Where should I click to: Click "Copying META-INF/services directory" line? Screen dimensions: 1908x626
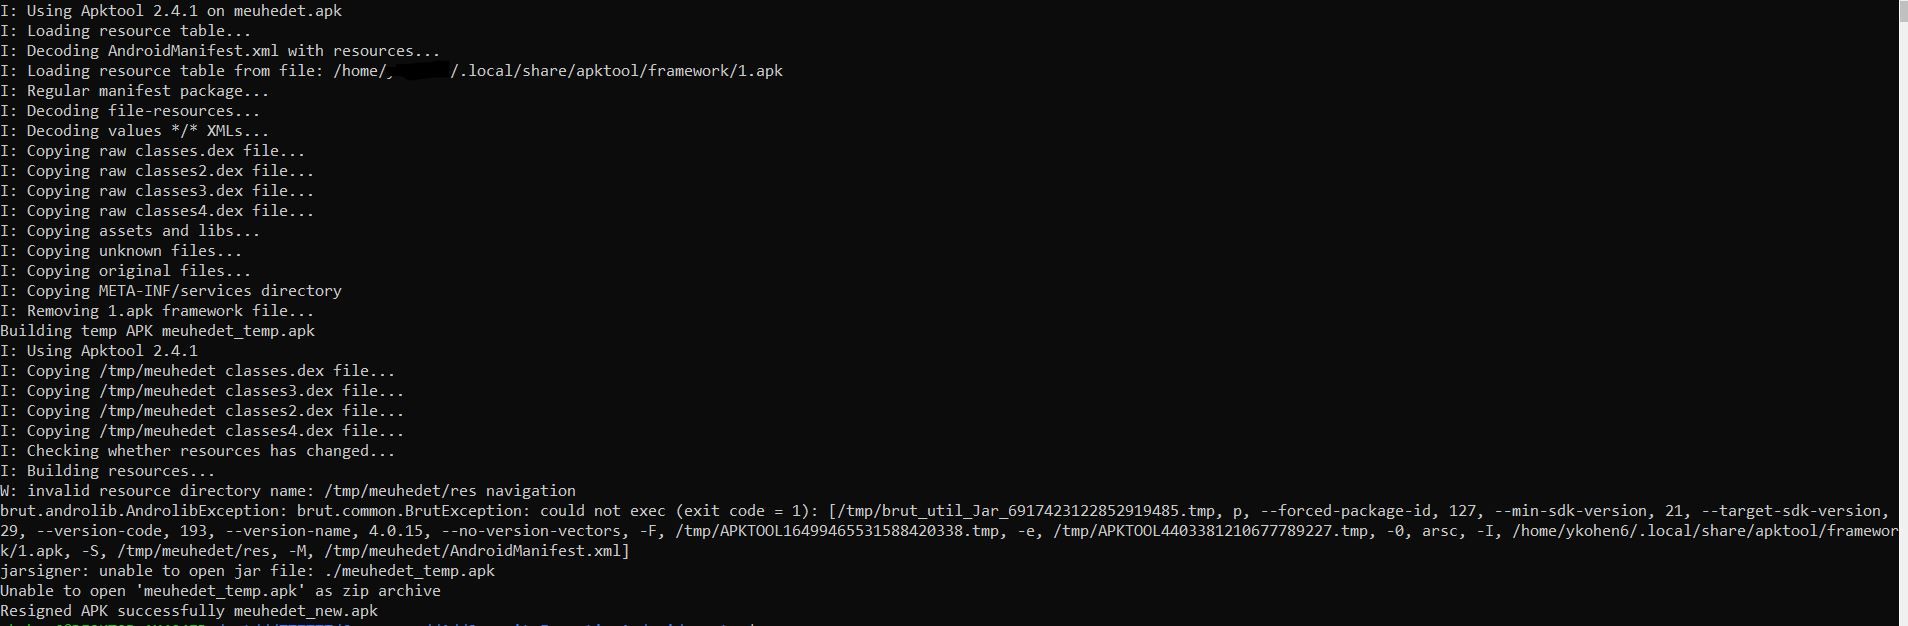point(171,291)
